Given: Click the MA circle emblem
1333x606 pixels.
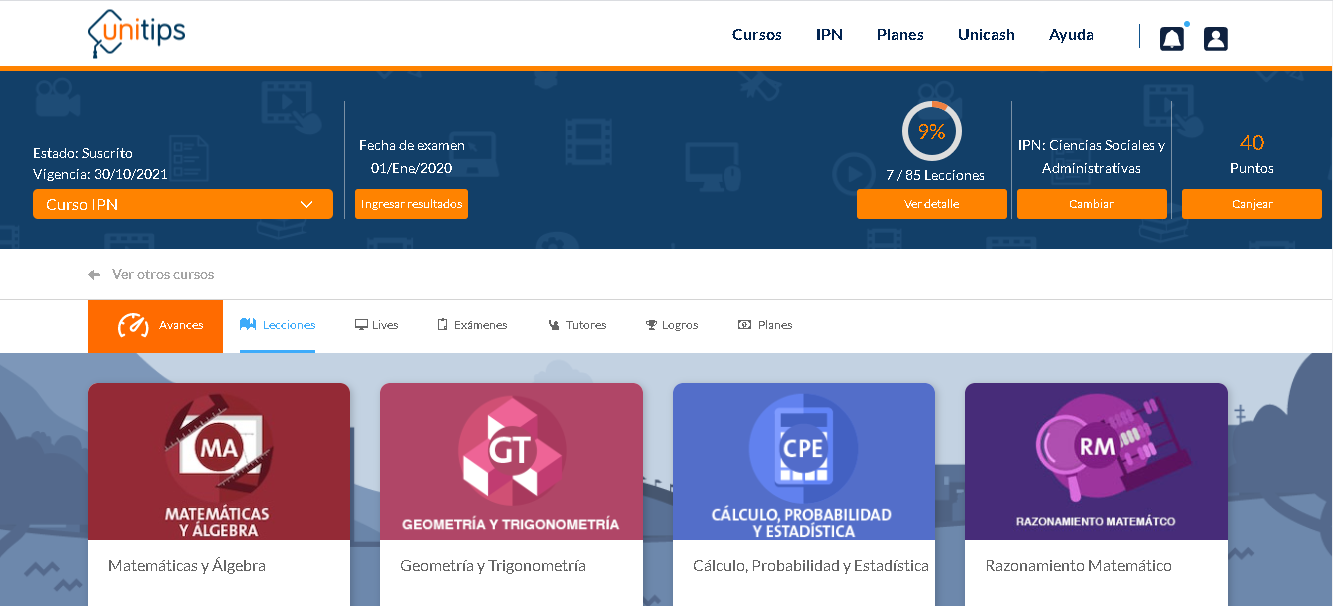Looking at the screenshot, I should [219, 449].
